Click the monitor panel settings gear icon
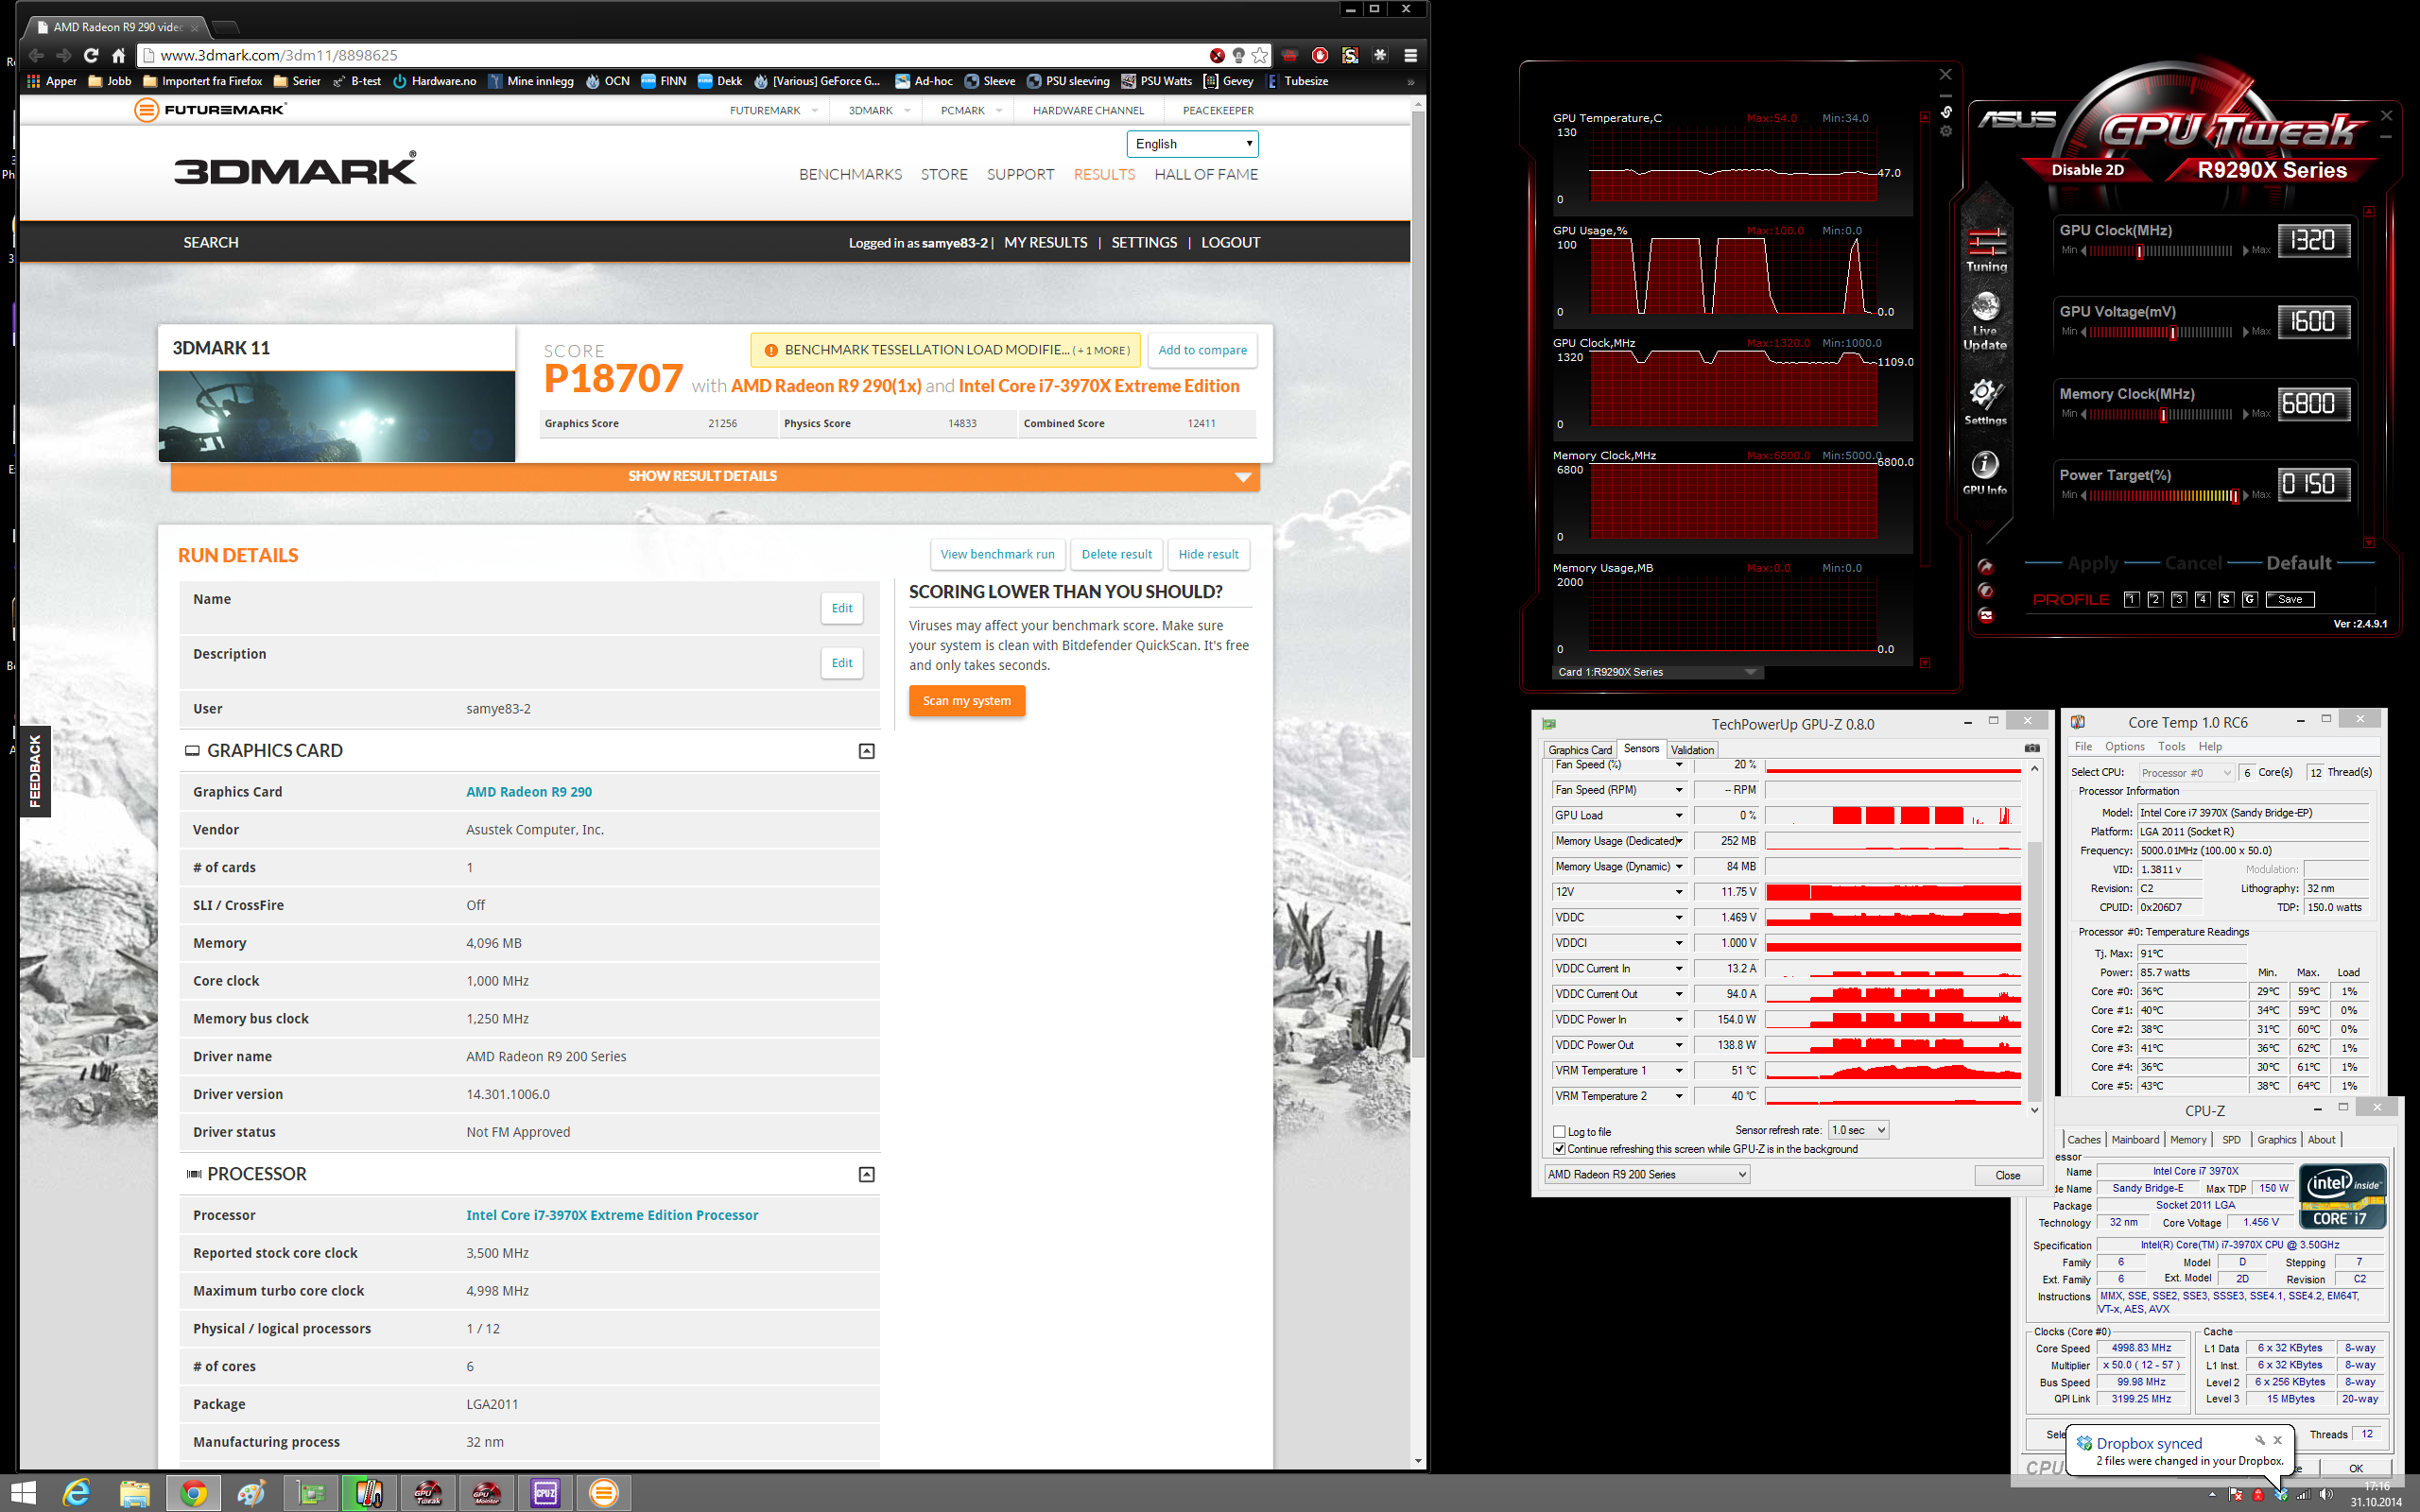Image resolution: width=2420 pixels, height=1512 pixels. coord(1946,132)
